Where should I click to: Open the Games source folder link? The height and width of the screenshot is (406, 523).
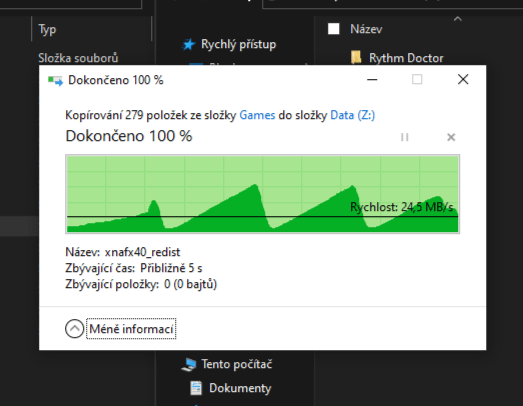click(257, 115)
